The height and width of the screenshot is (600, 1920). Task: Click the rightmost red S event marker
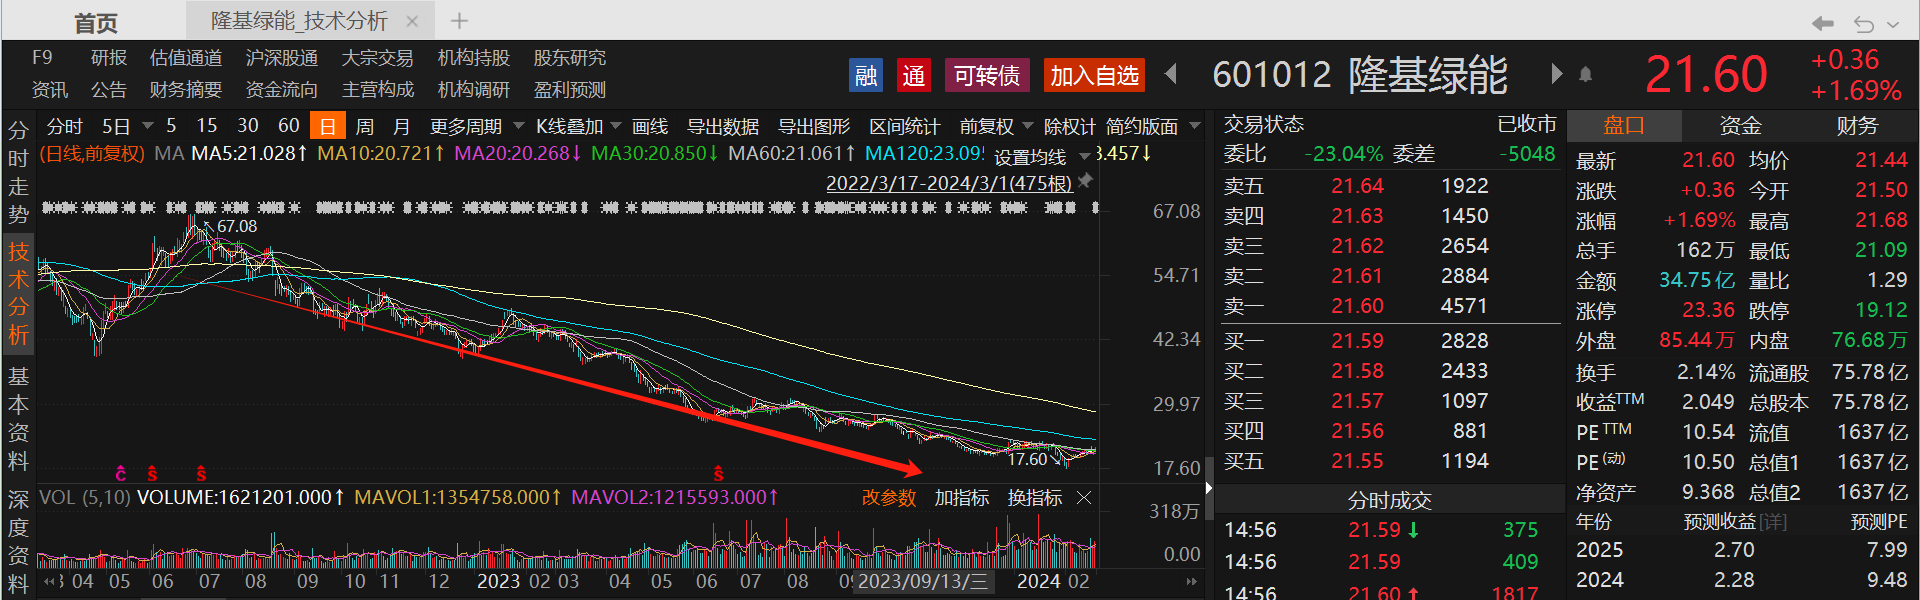[718, 473]
